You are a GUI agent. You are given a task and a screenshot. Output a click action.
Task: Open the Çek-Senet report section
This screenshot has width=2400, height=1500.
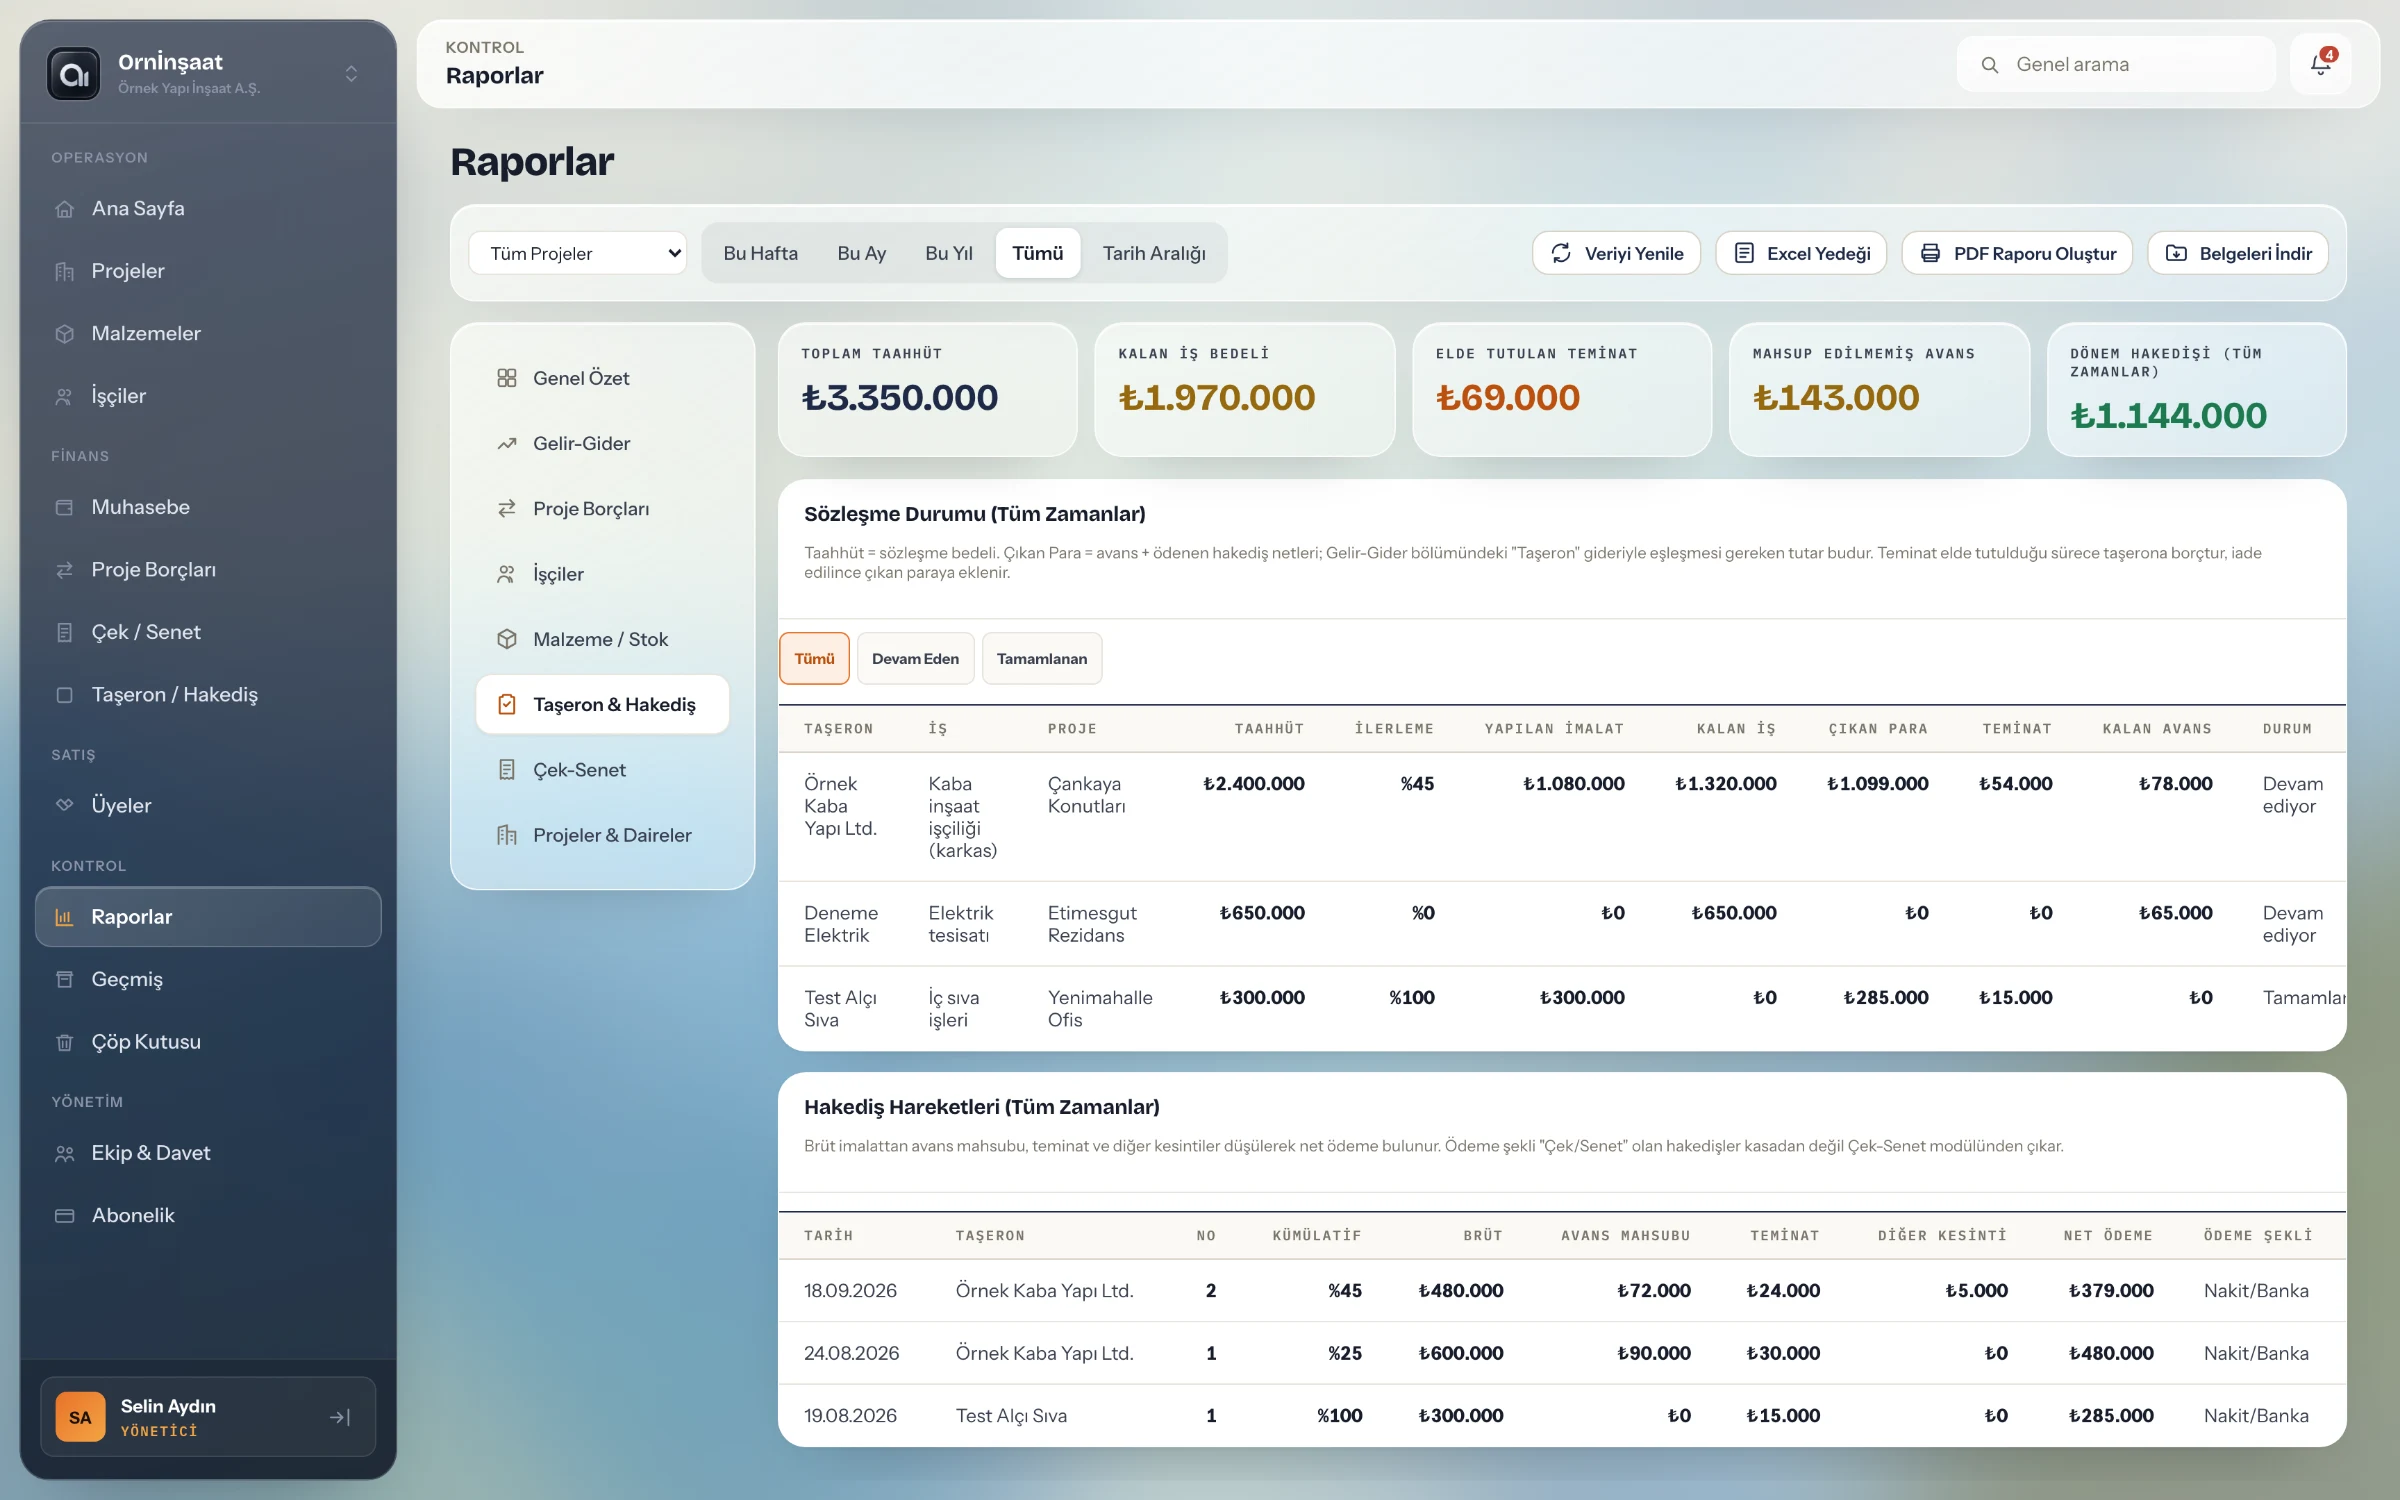[602, 770]
